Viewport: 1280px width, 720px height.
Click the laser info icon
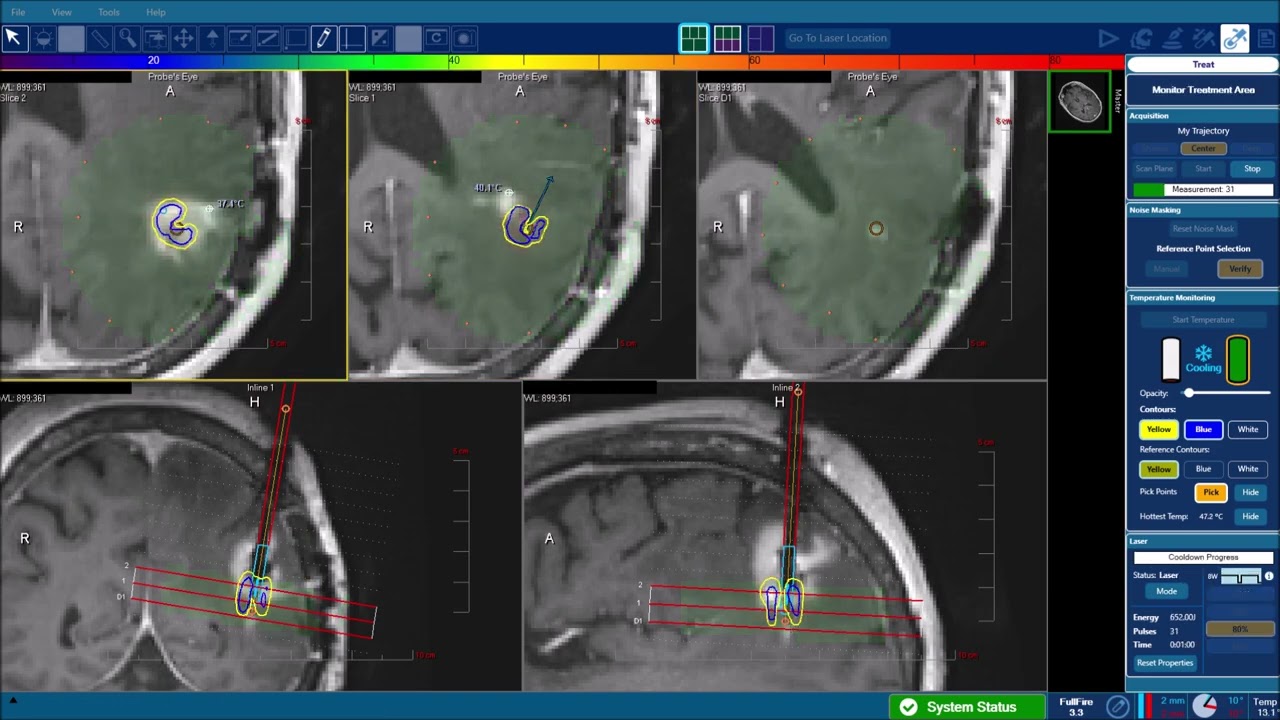tap(1269, 576)
